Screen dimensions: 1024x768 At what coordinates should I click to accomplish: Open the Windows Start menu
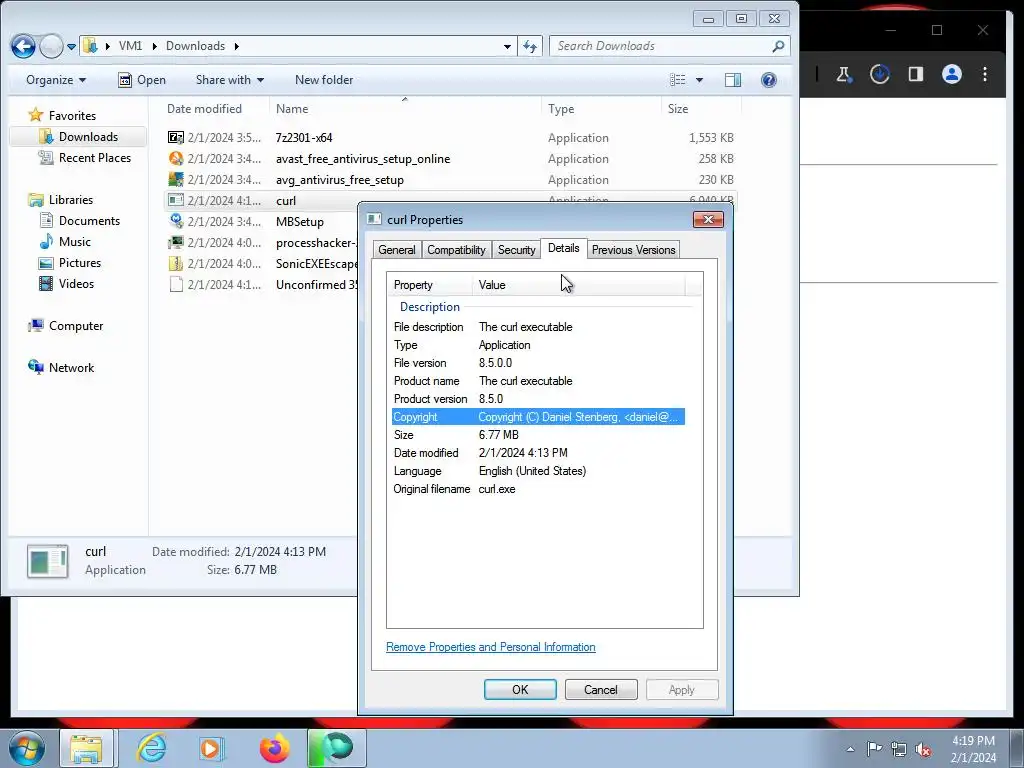point(27,748)
